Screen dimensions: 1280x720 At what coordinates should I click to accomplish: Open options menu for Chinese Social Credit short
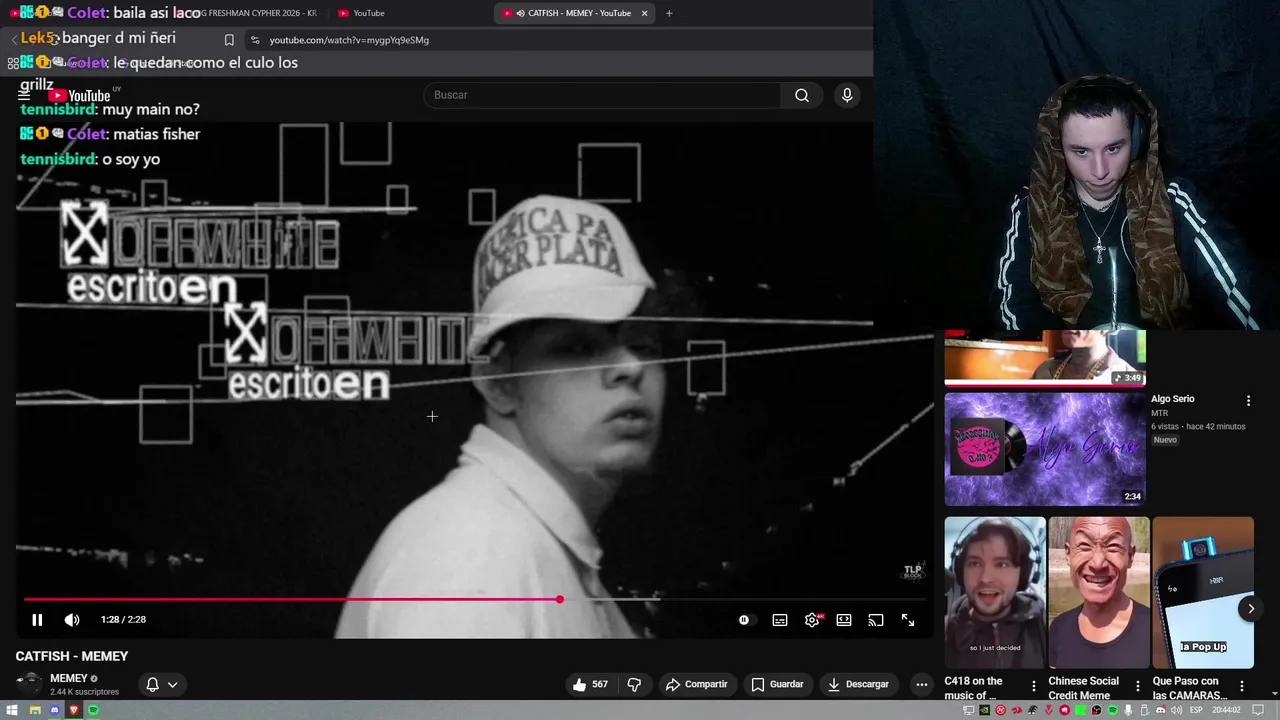(x=1138, y=687)
